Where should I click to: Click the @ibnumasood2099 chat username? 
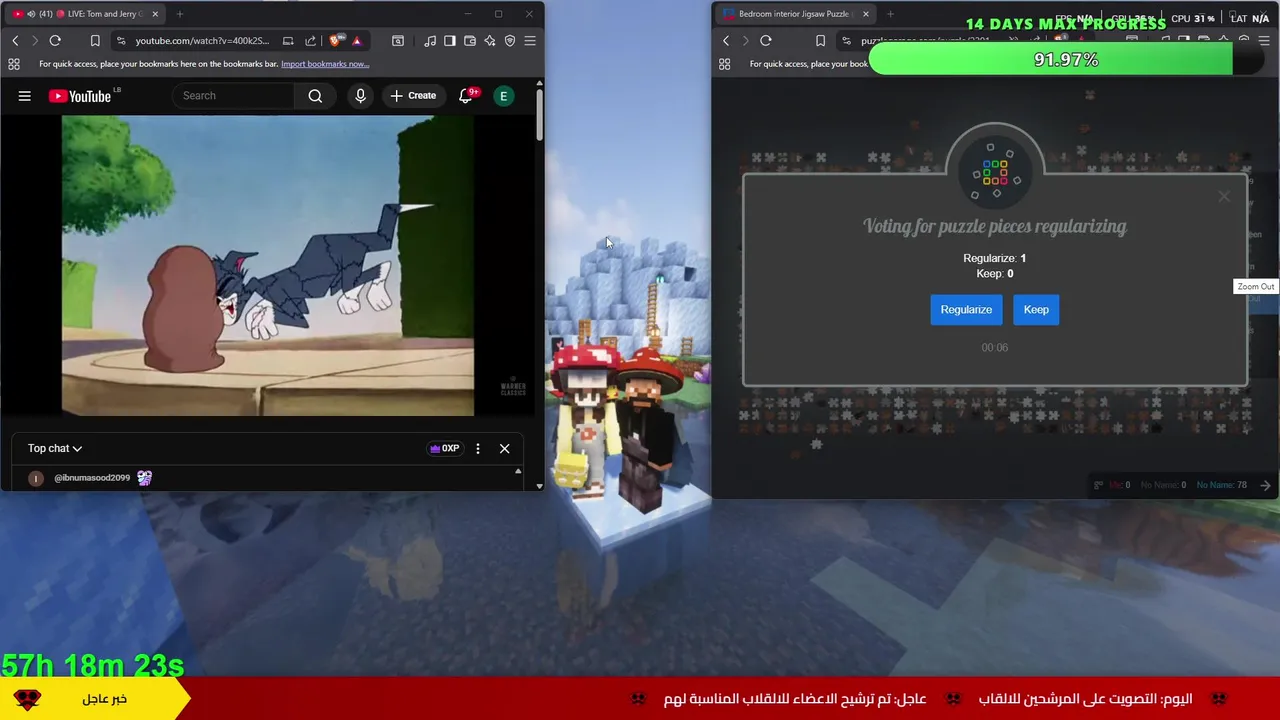tap(92, 478)
